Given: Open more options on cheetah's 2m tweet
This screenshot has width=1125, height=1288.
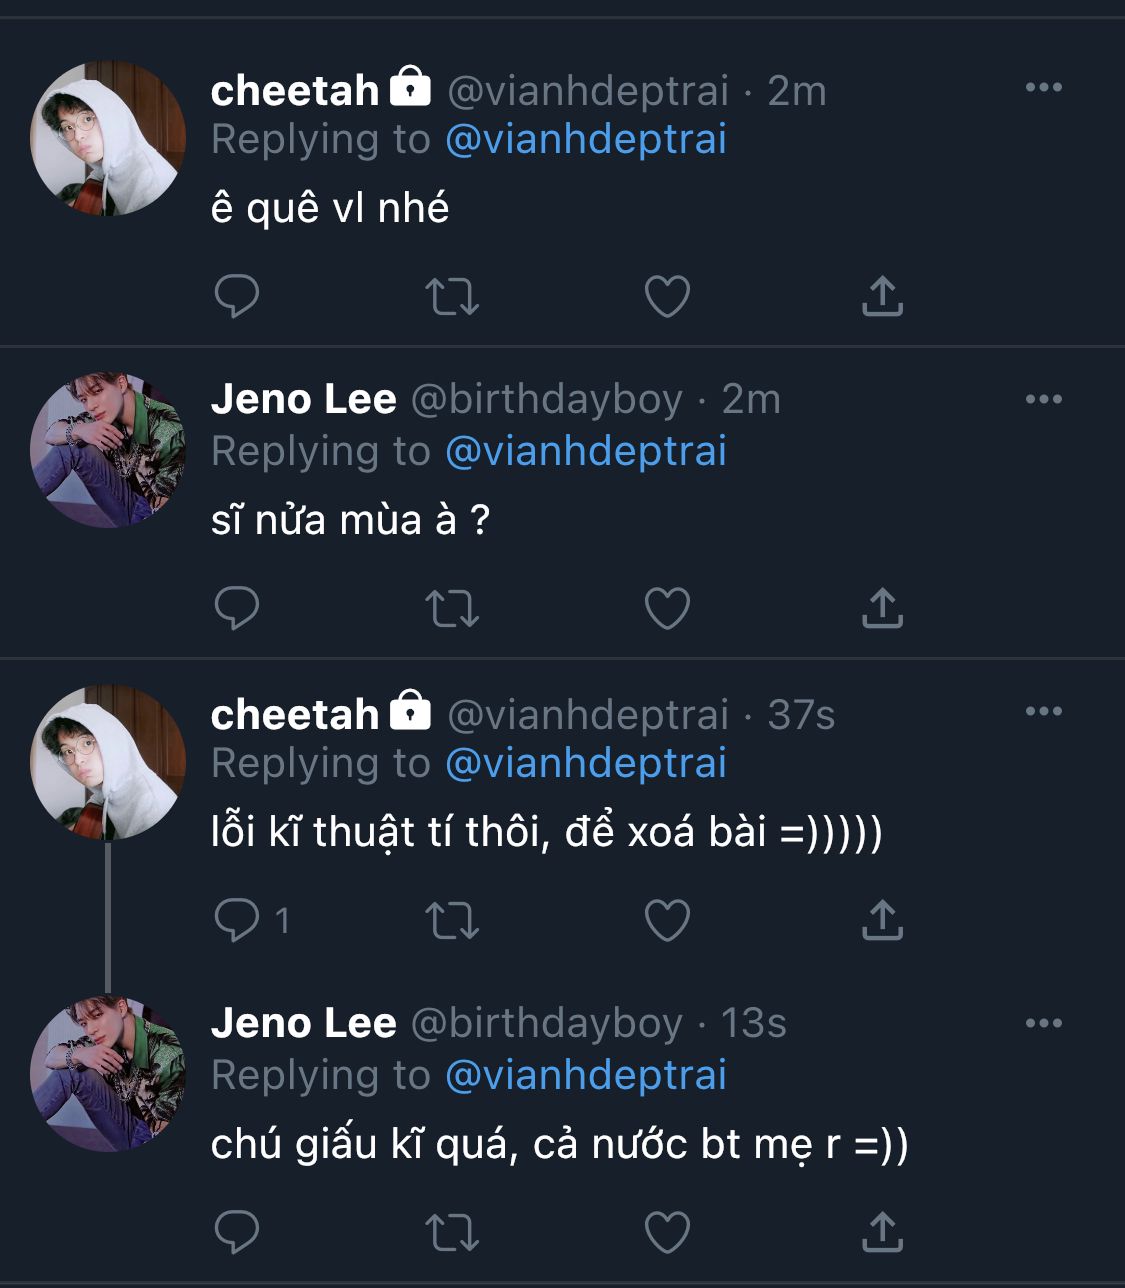Looking at the screenshot, I should click(x=1043, y=88).
